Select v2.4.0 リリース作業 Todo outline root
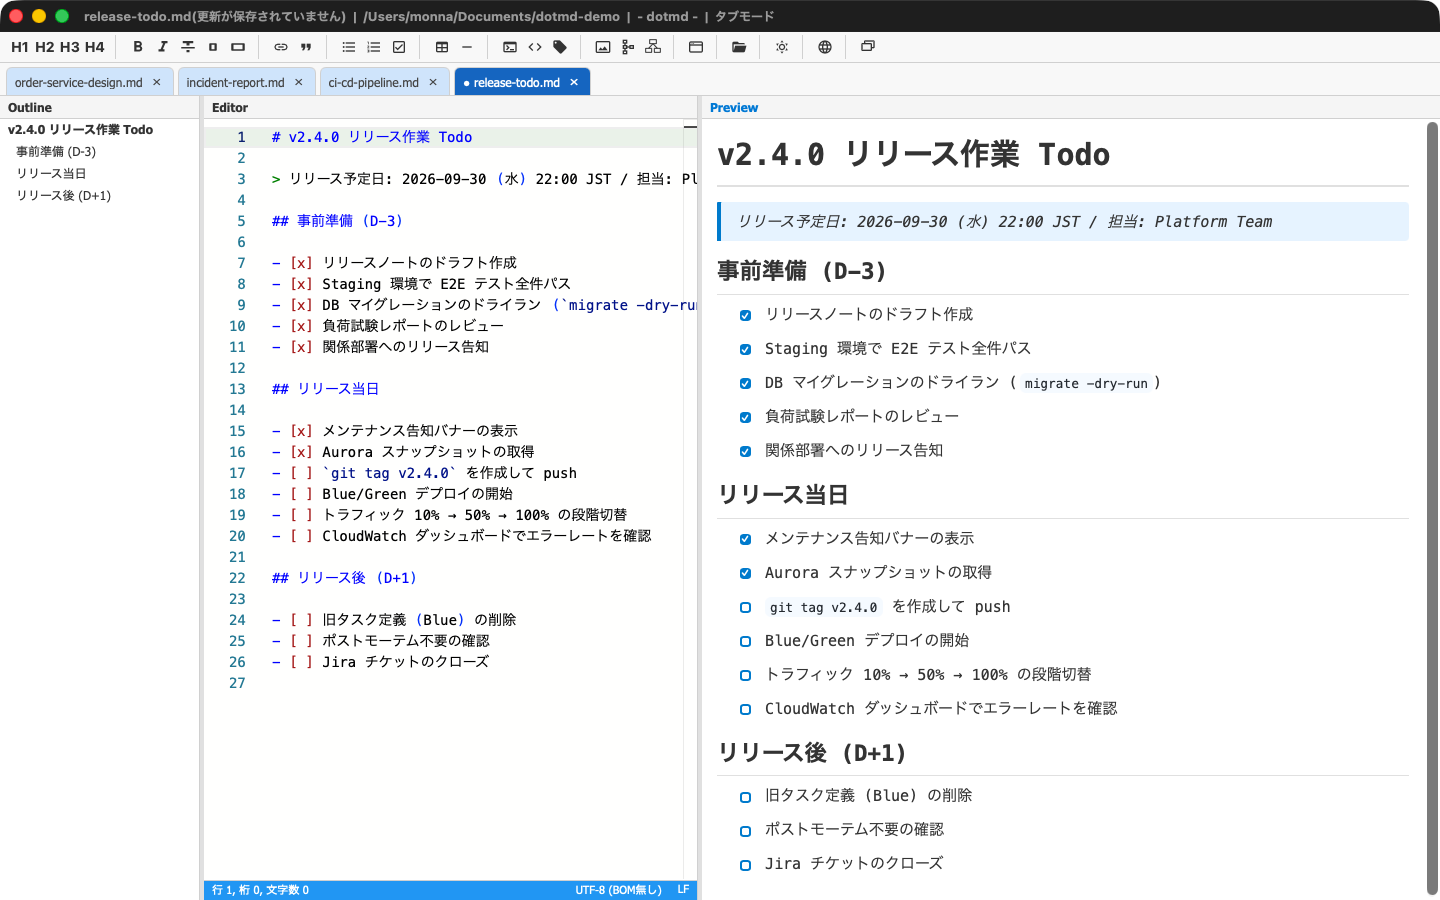The width and height of the screenshot is (1440, 900). pyautogui.click(x=81, y=130)
